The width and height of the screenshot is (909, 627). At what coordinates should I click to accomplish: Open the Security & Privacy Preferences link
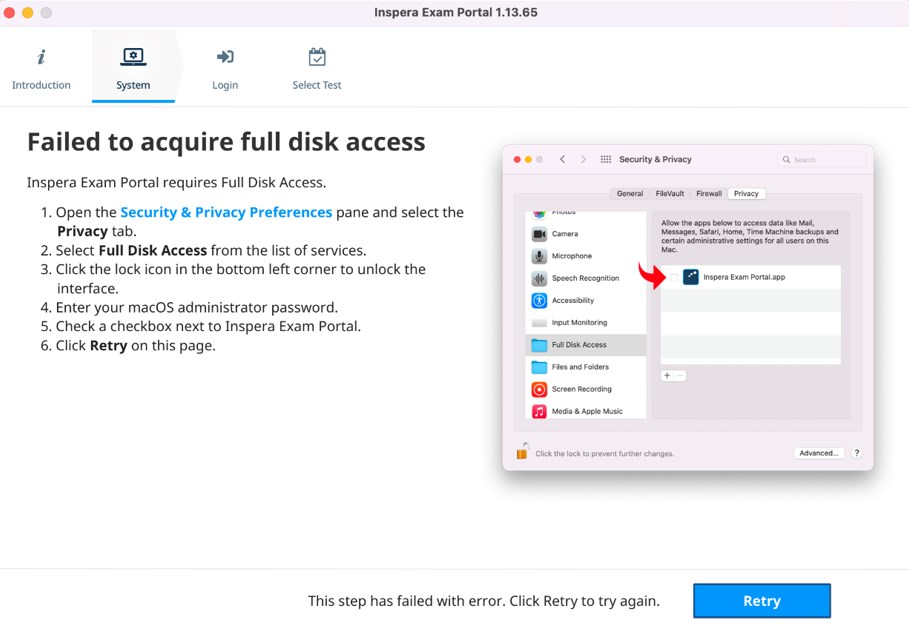[x=226, y=212]
